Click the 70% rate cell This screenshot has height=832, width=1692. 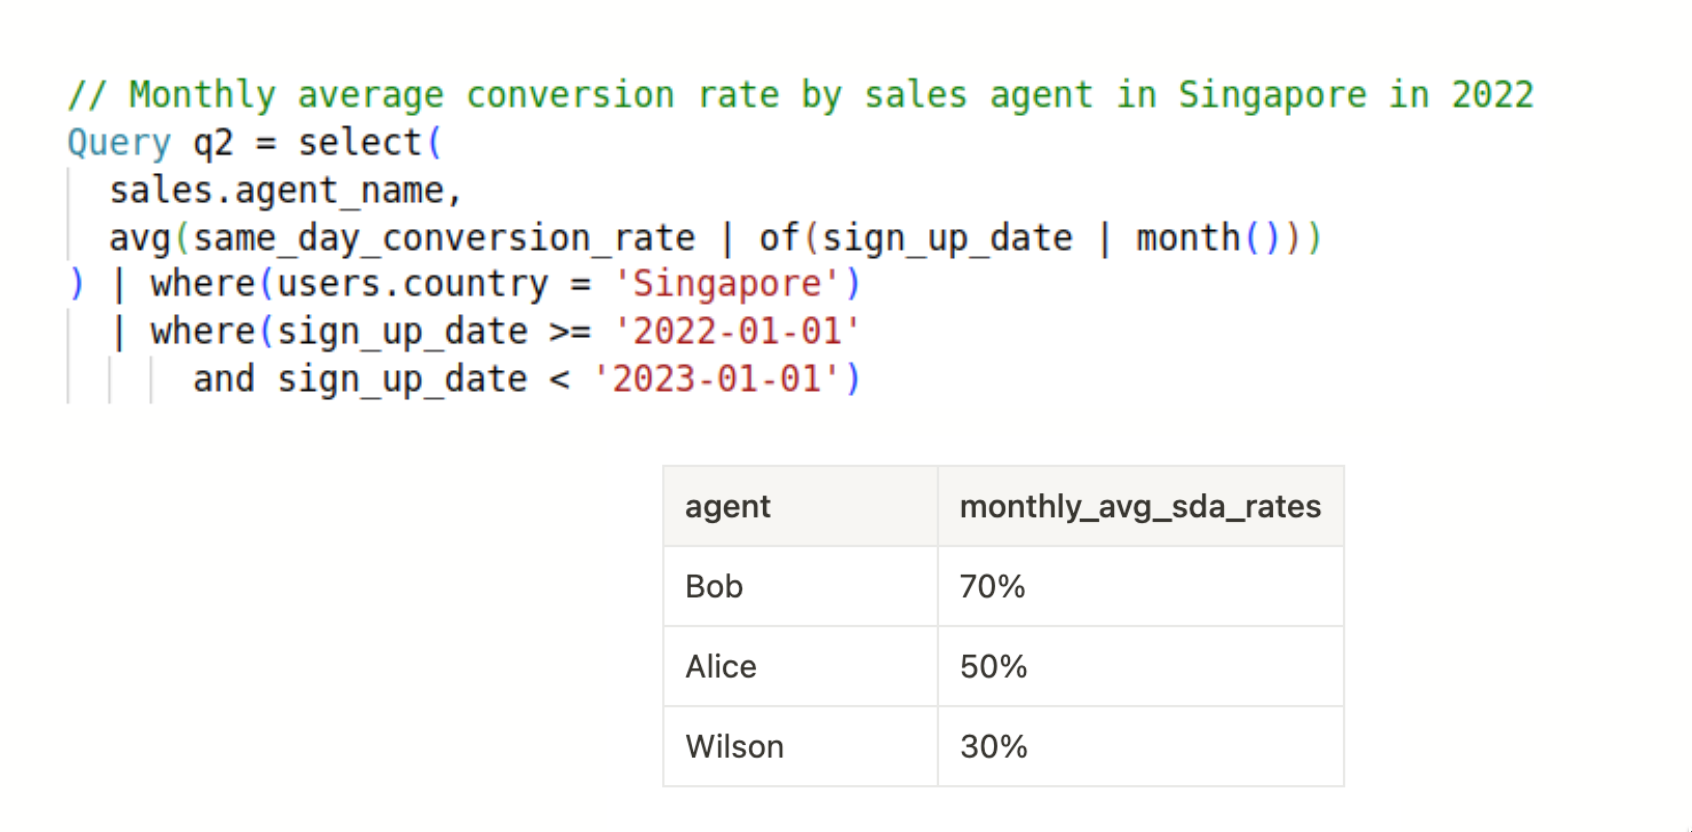992,587
